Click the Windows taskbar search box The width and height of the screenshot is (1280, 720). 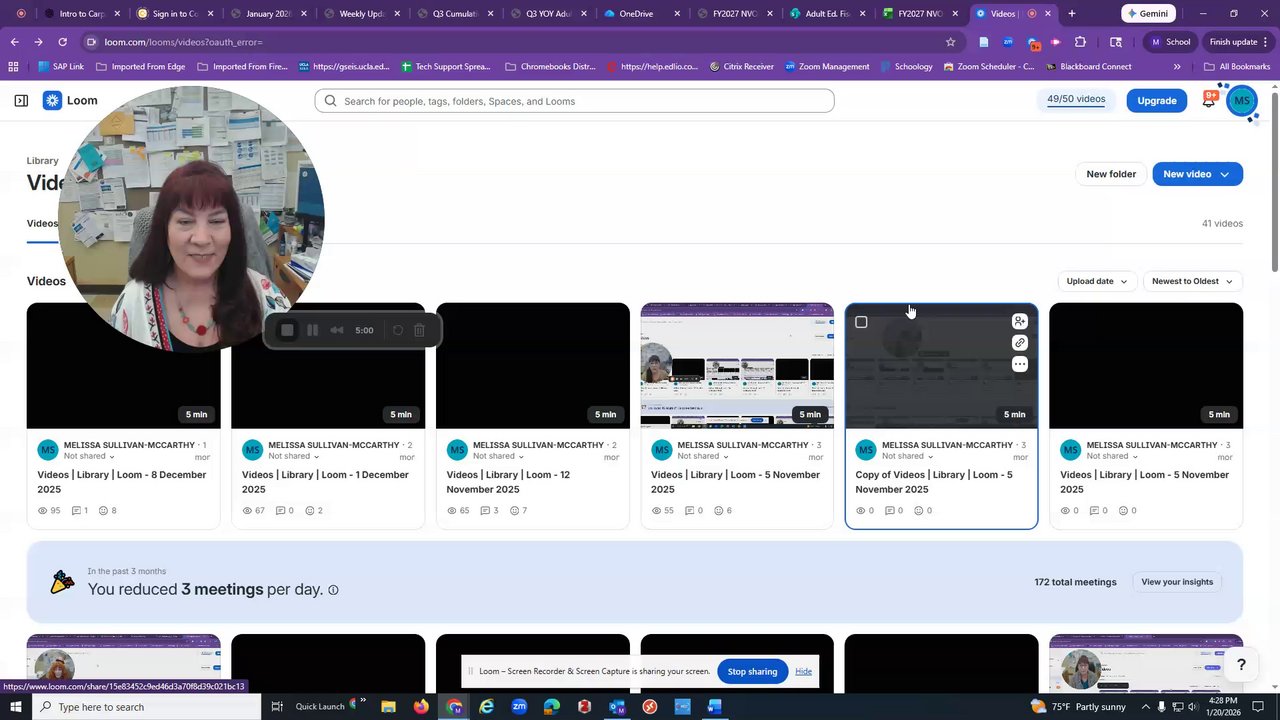(x=146, y=707)
